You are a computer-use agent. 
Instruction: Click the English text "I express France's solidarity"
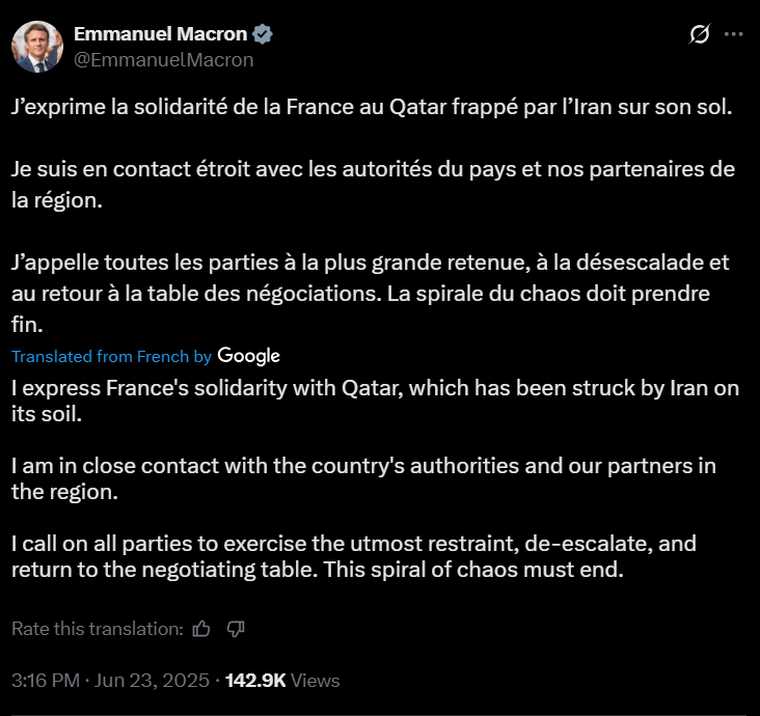375,400
